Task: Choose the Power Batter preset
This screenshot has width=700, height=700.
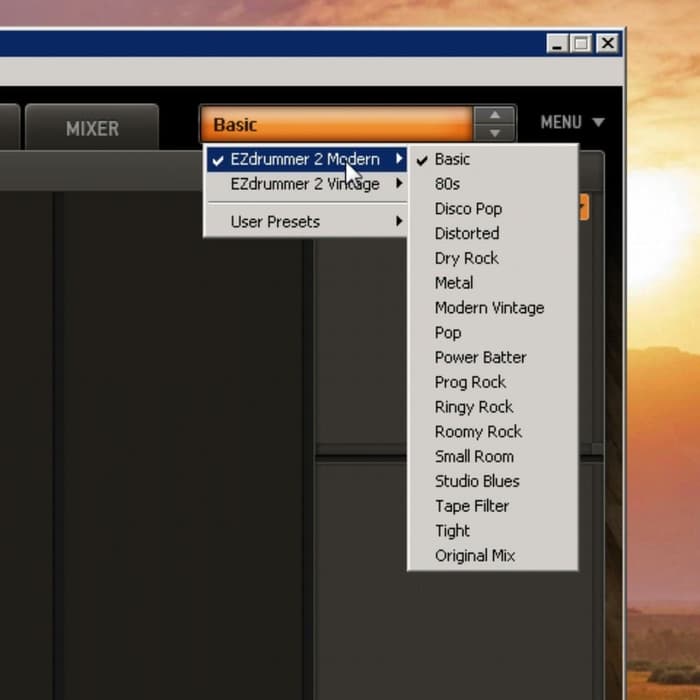Action: [493, 358]
